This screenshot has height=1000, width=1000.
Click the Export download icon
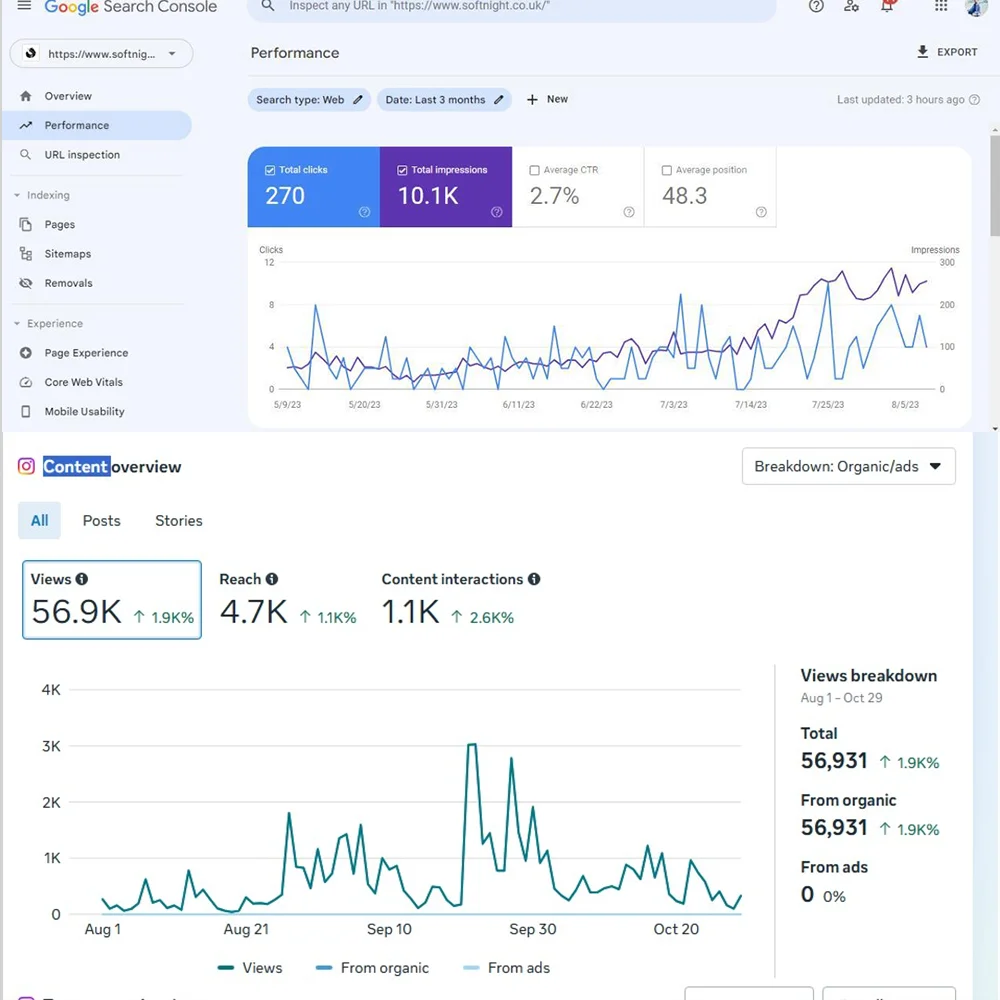923,52
